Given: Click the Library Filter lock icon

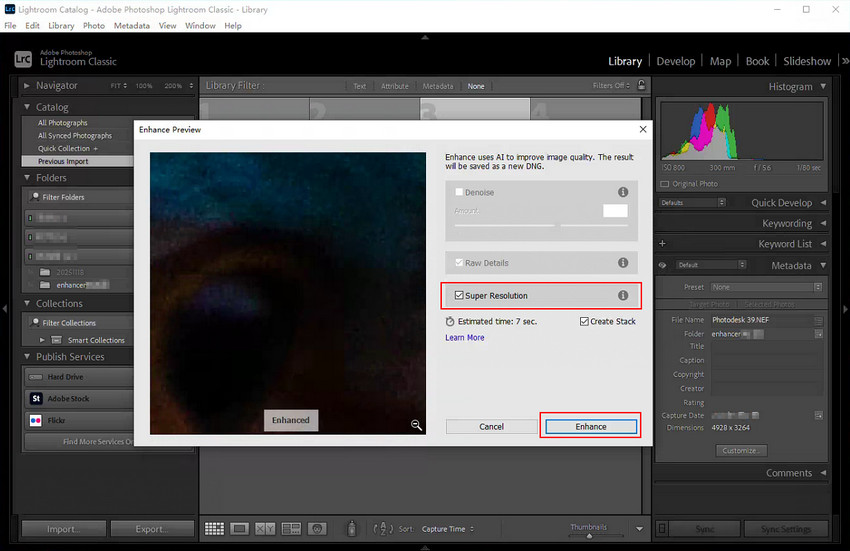Looking at the screenshot, I should (641, 85).
